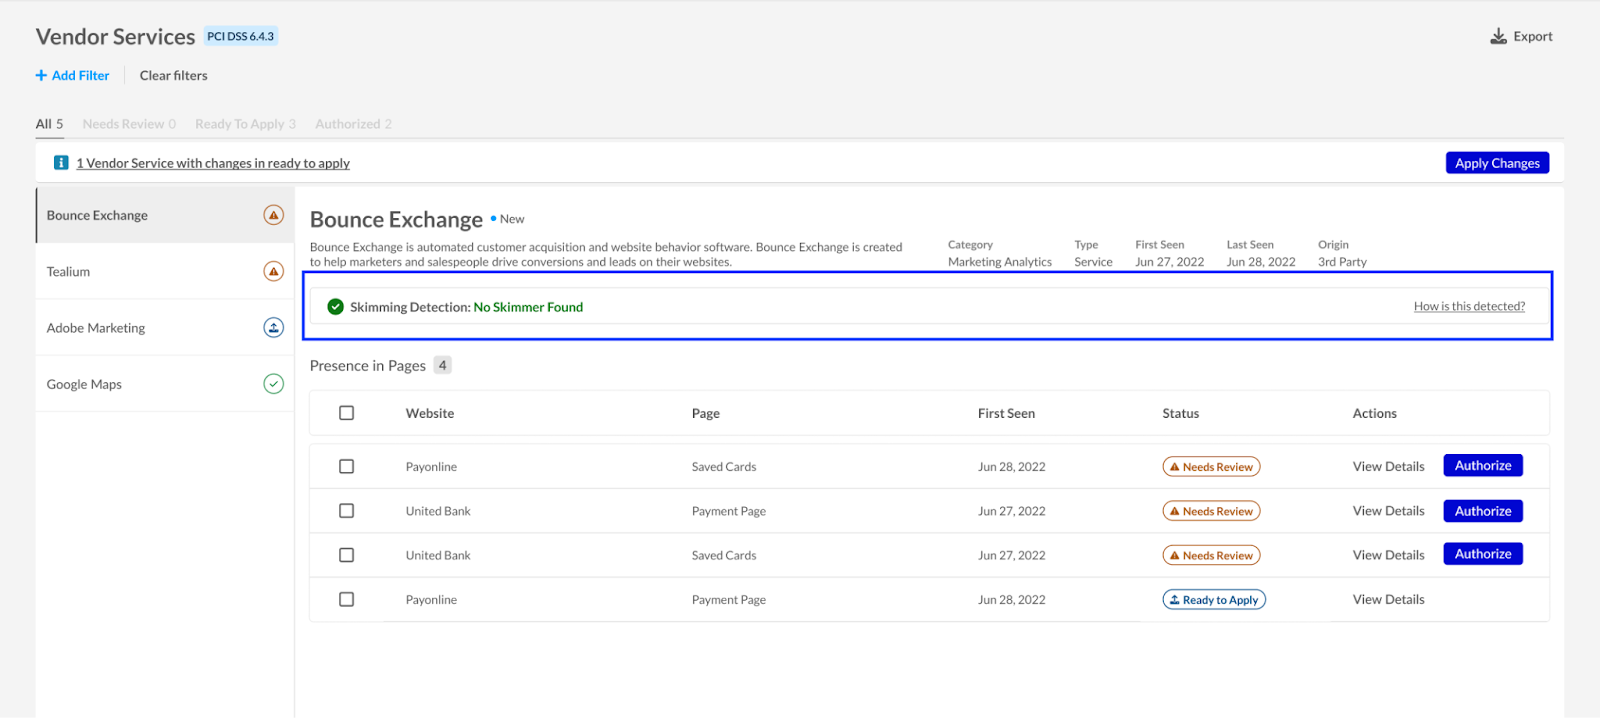Click the First Seen column header in the table

pos(1006,414)
